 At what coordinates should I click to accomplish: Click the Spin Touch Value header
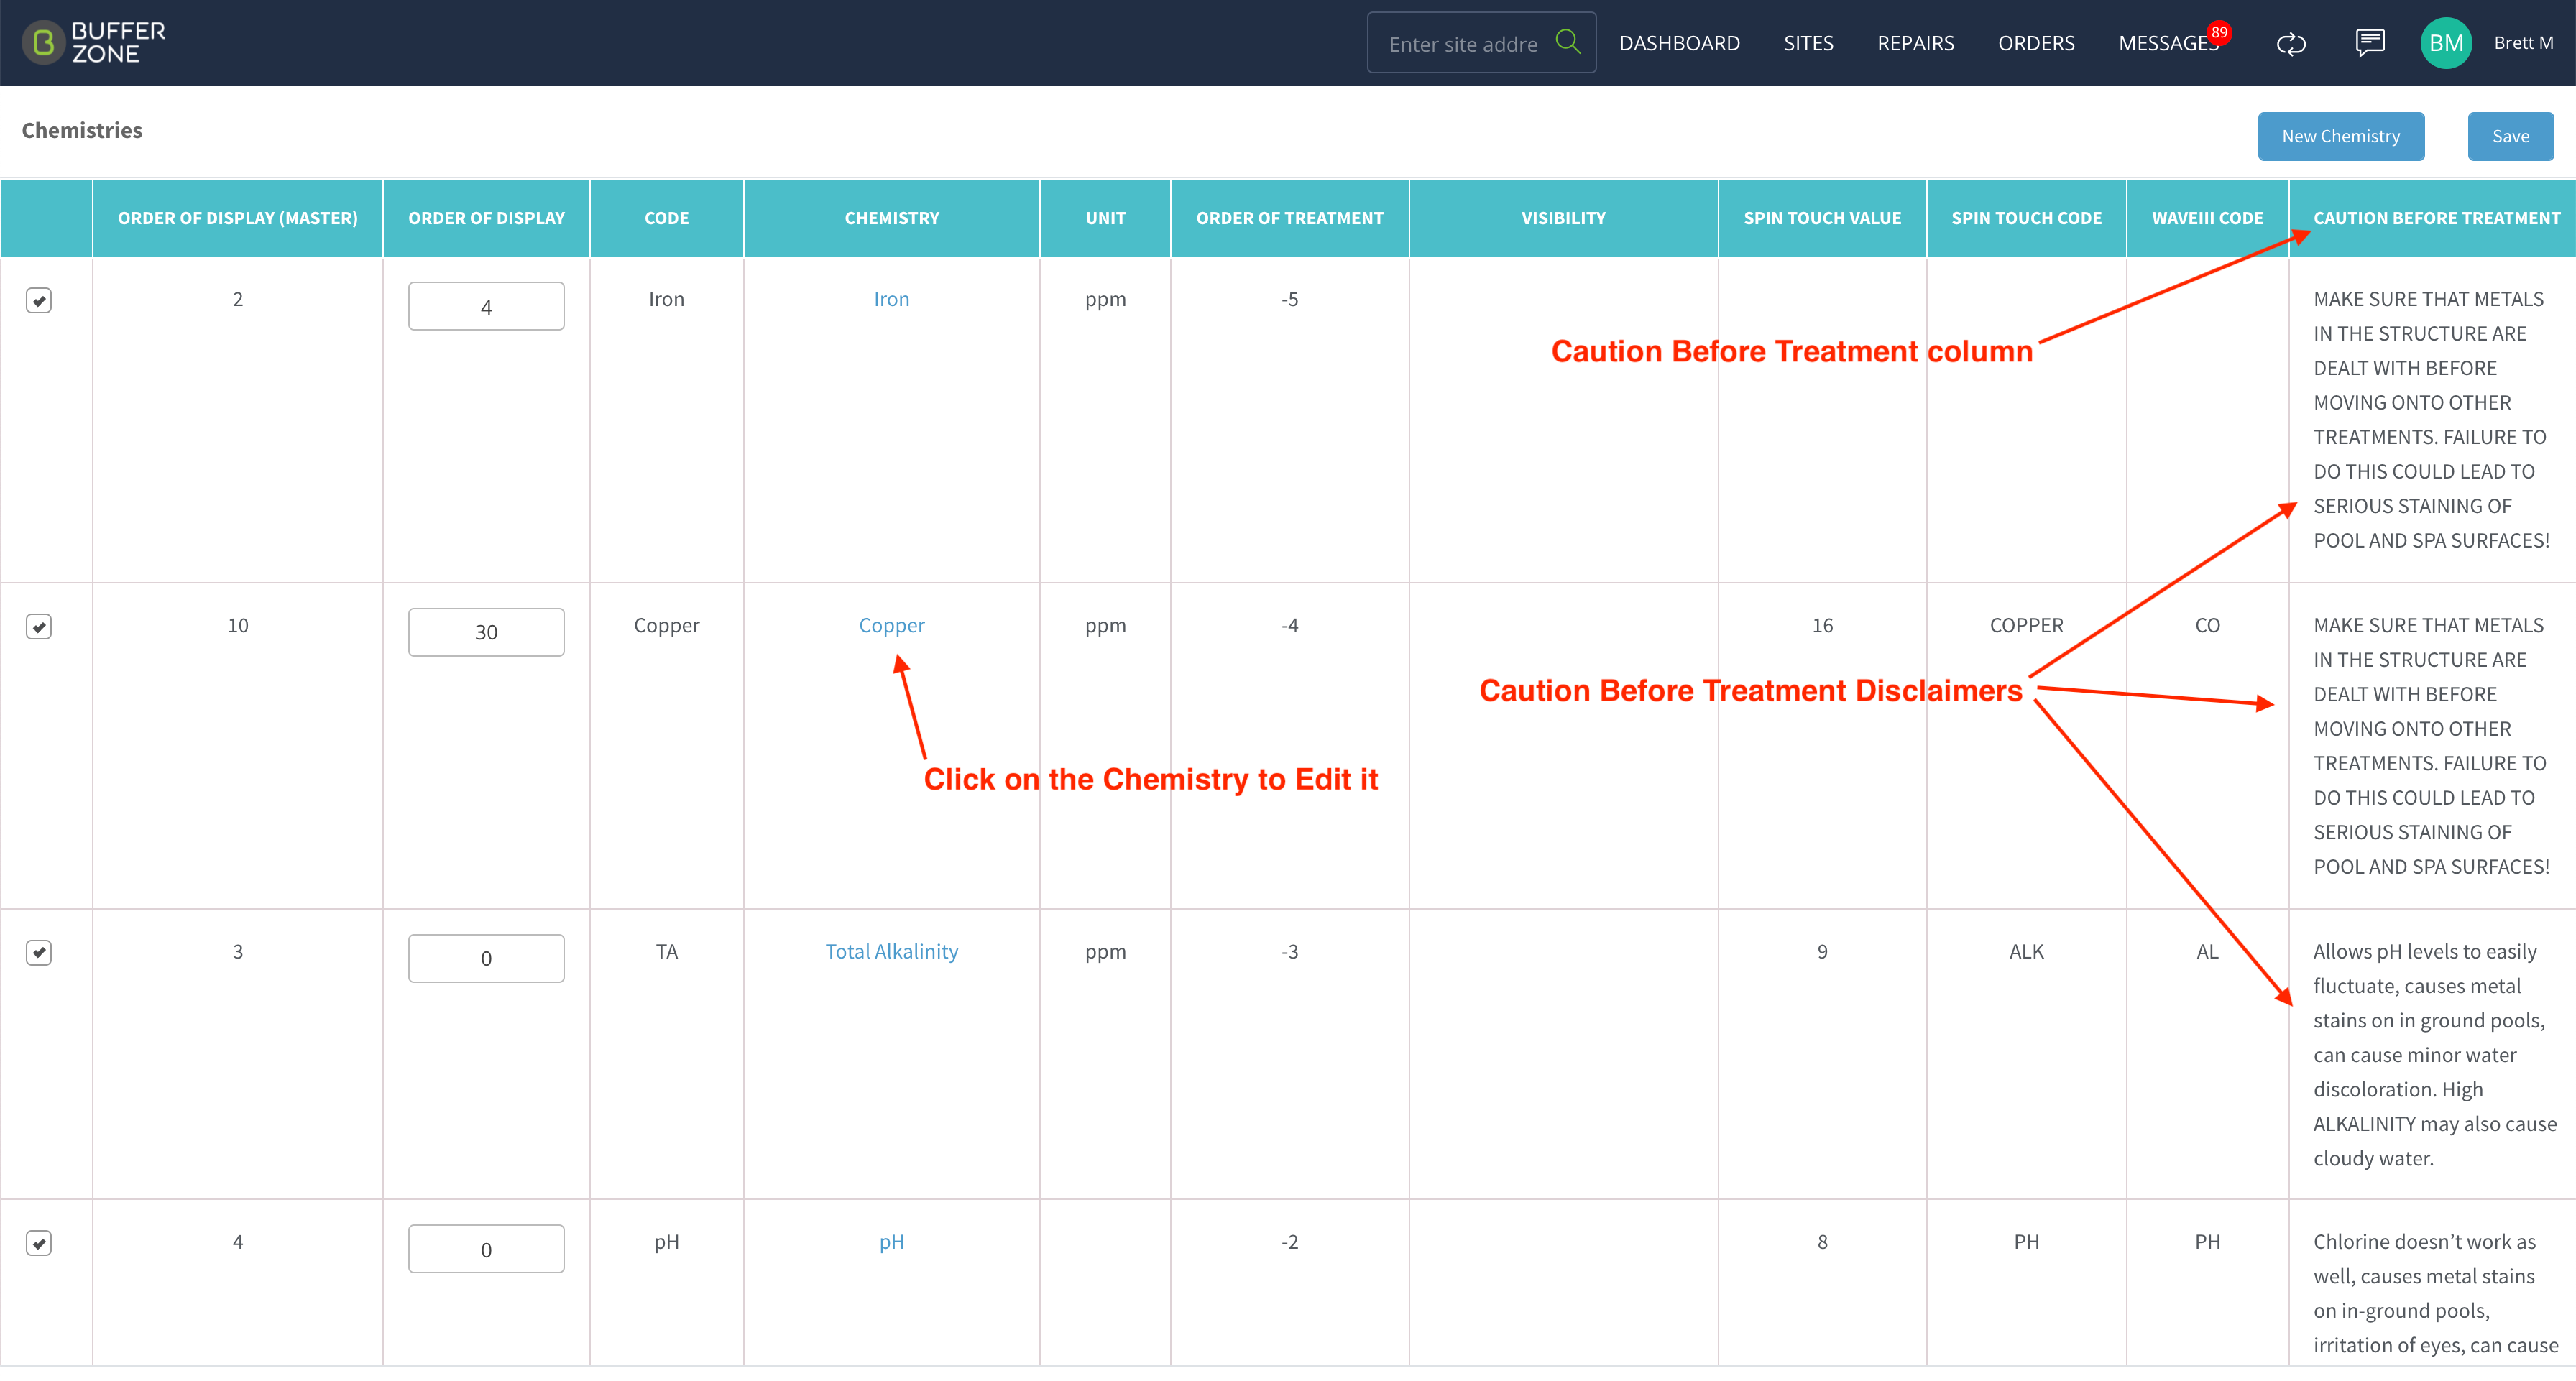pyautogui.click(x=1822, y=218)
